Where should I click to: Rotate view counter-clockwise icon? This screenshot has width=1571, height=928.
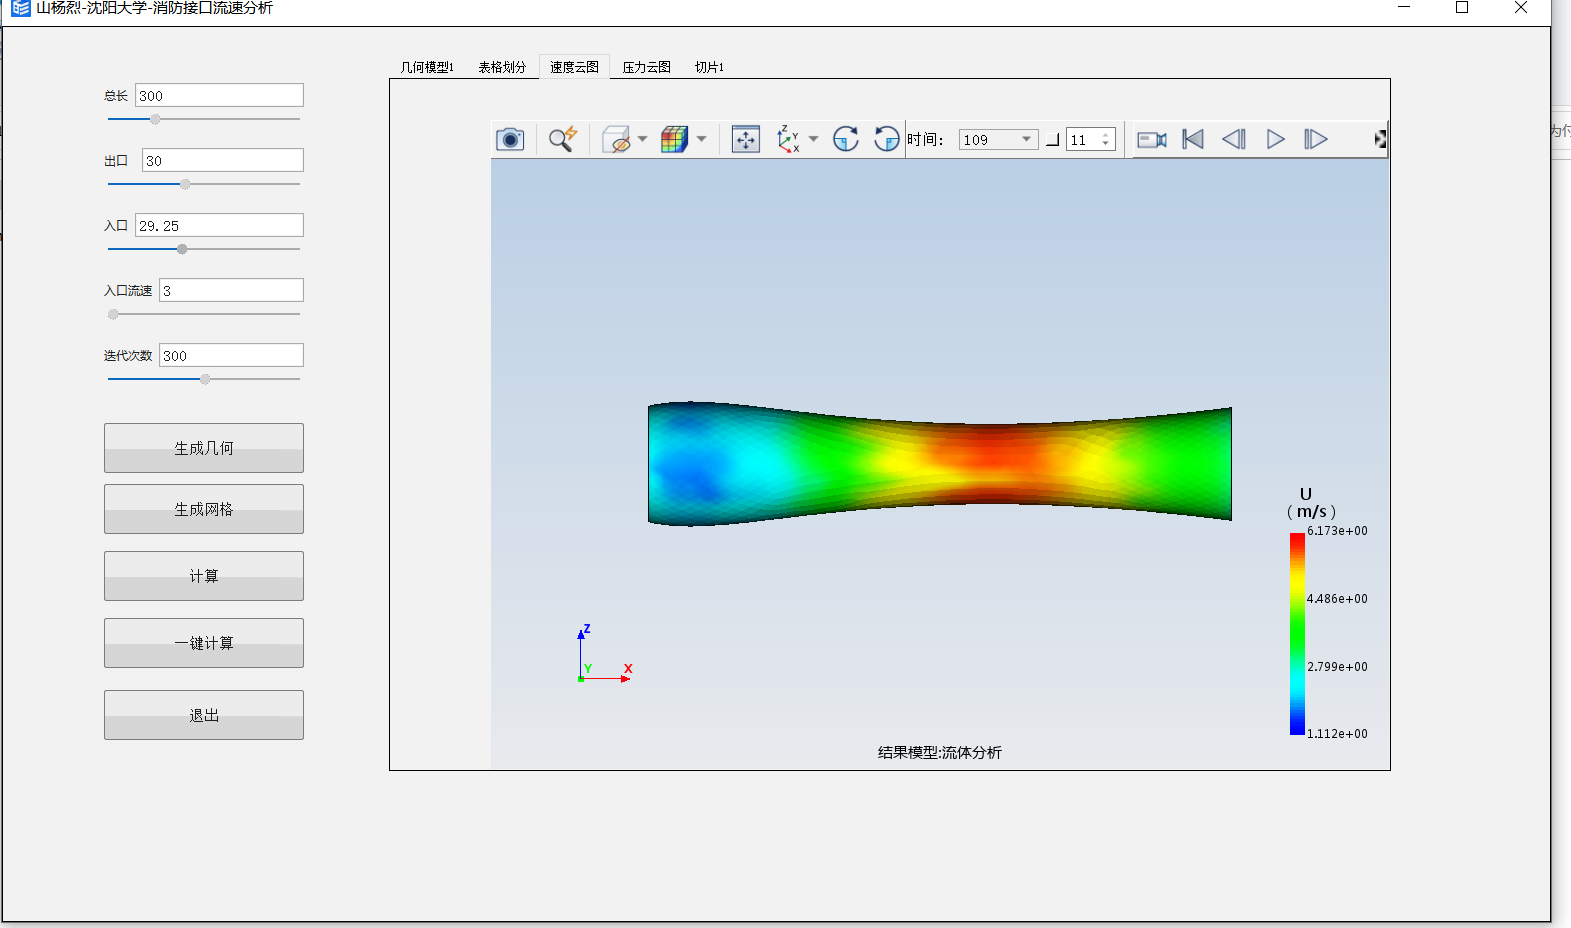886,139
